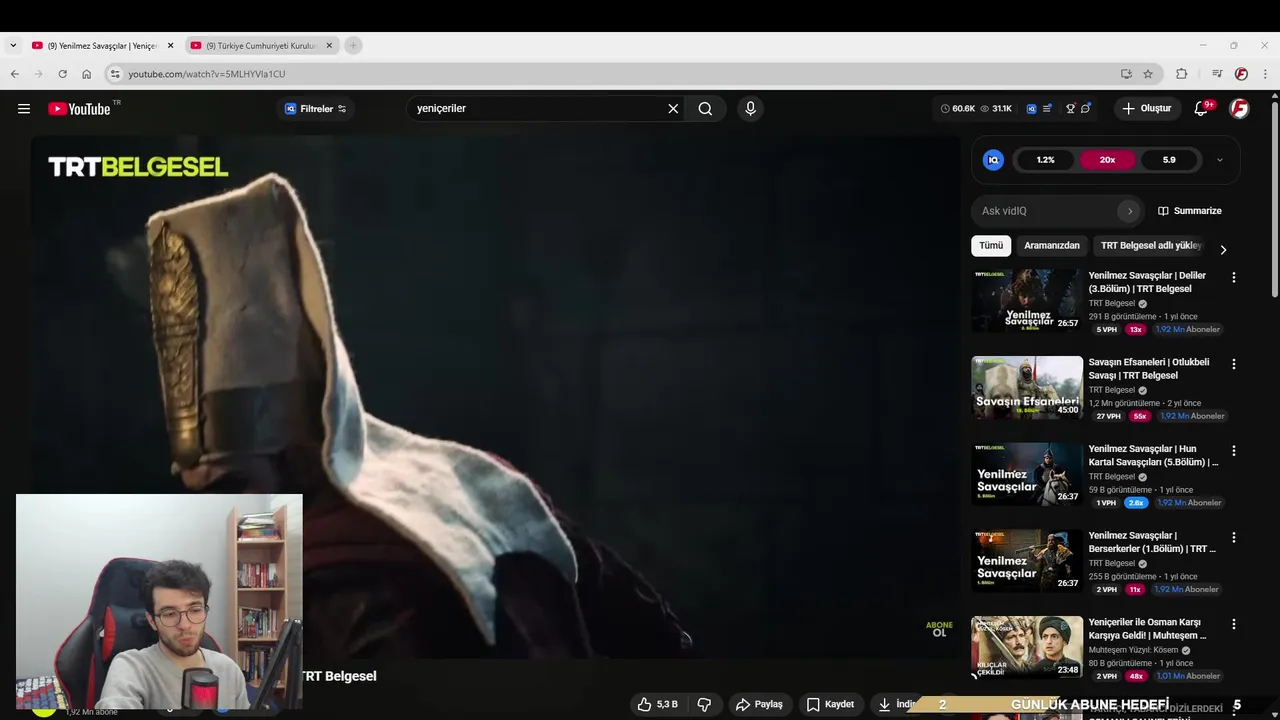Install or cast page icon in address bar

(1126, 74)
